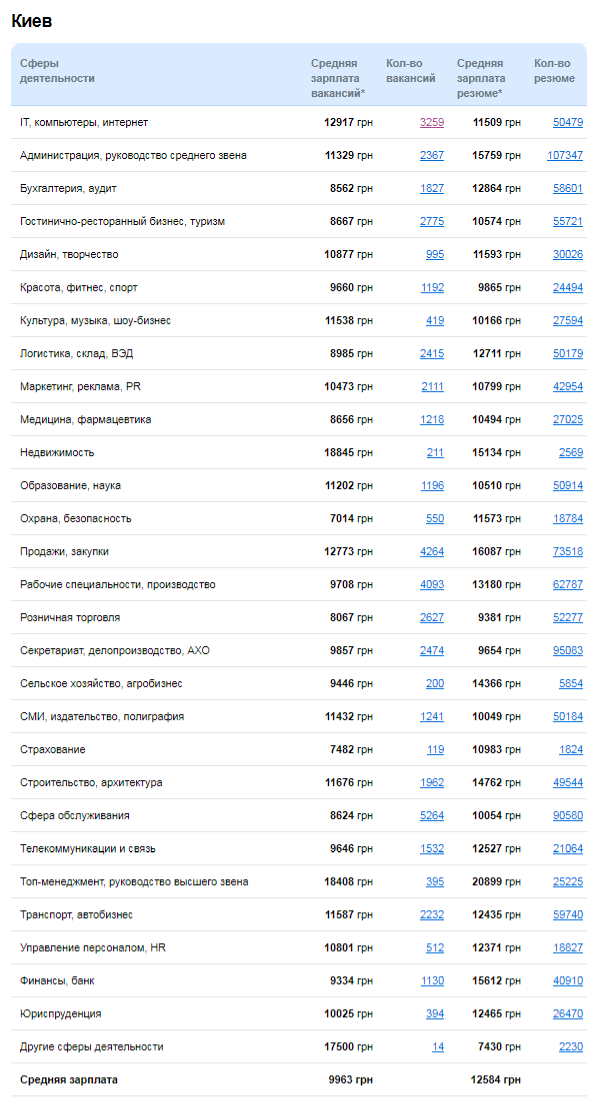
Task: Open vacancies link 5264 for Сфера обслуживания
Action: pos(432,815)
